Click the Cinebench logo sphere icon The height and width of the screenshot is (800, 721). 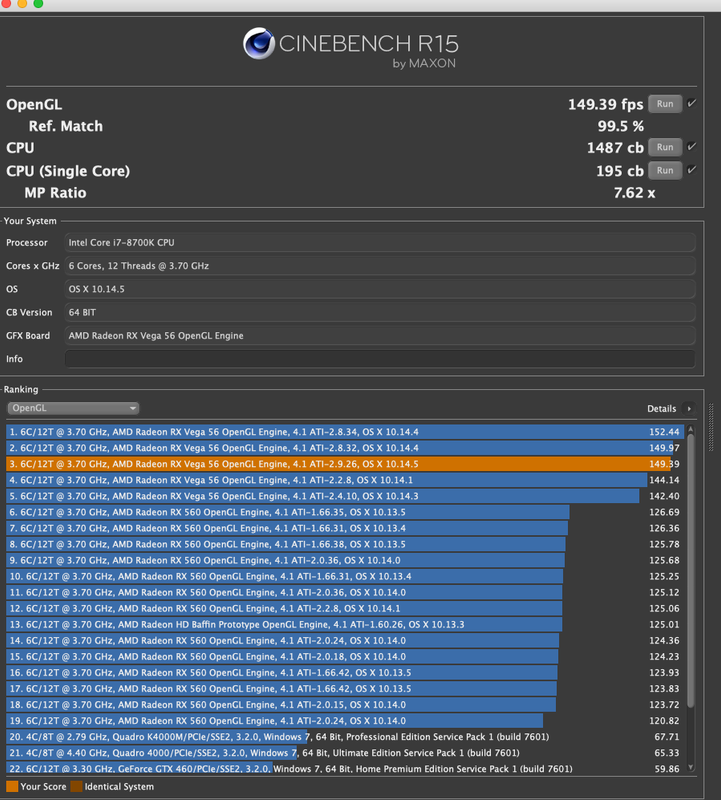point(259,43)
